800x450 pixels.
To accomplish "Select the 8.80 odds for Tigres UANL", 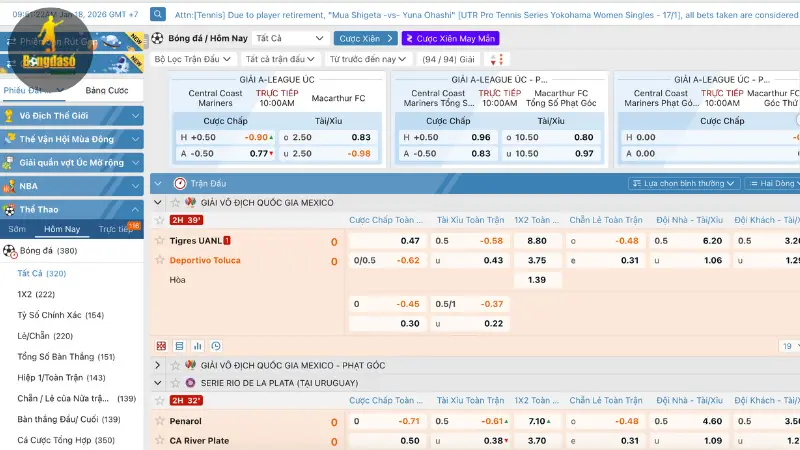I will 537,241.
